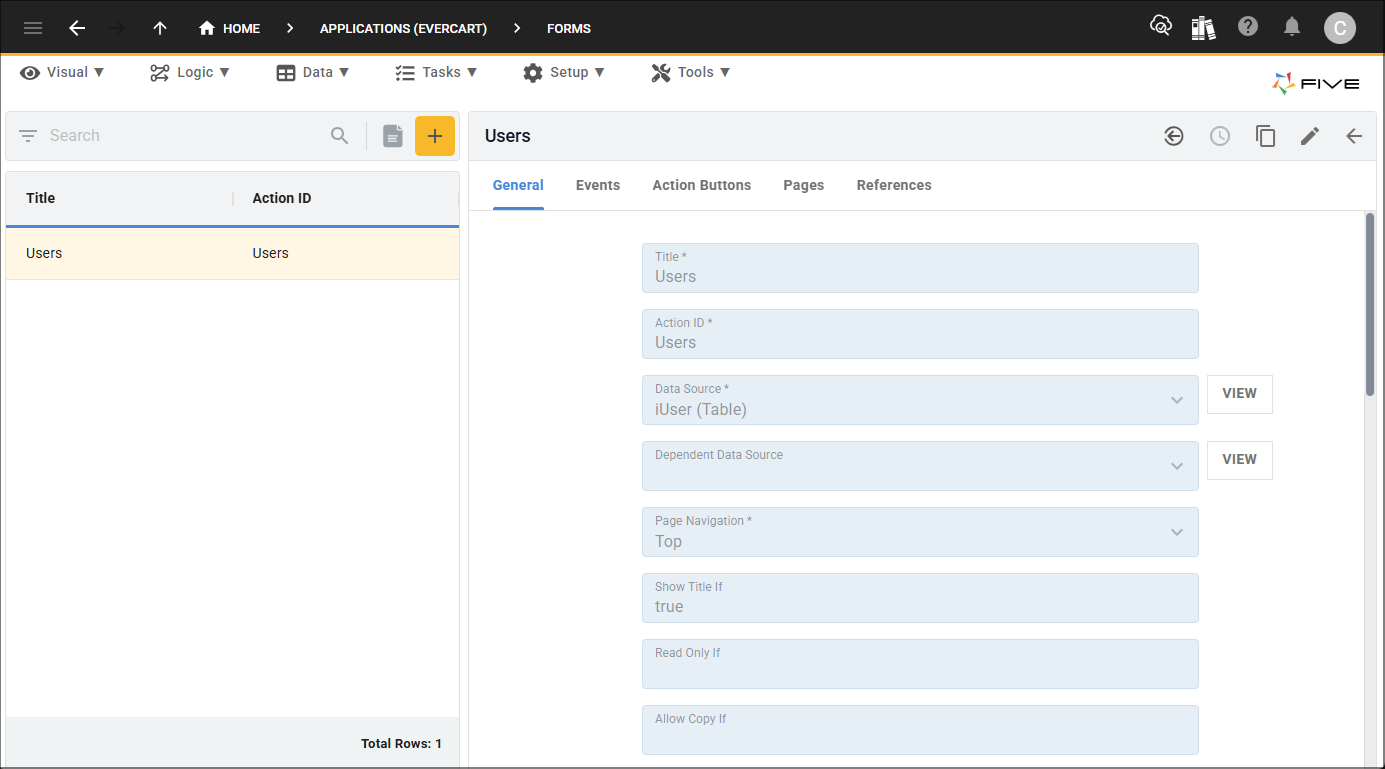Click the copy icon in Users header

(x=1265, y=136)
